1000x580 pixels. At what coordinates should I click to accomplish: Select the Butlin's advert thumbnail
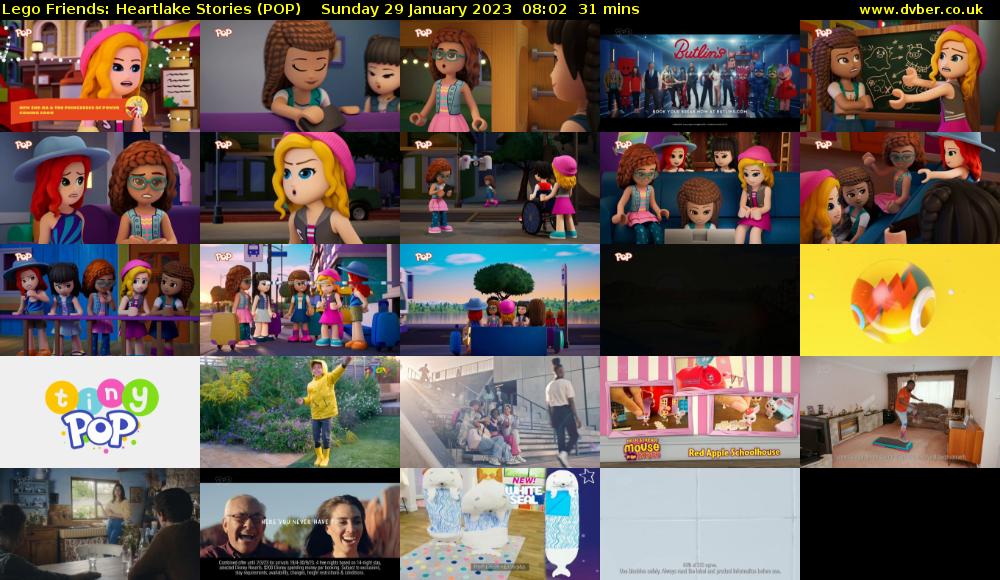(700, 76)
